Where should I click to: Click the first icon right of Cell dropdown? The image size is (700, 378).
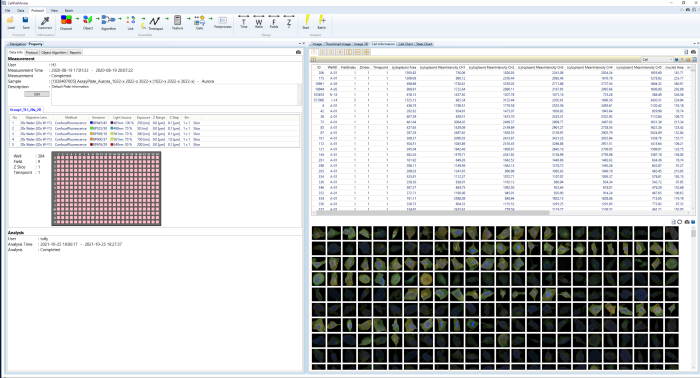point(677,59)
